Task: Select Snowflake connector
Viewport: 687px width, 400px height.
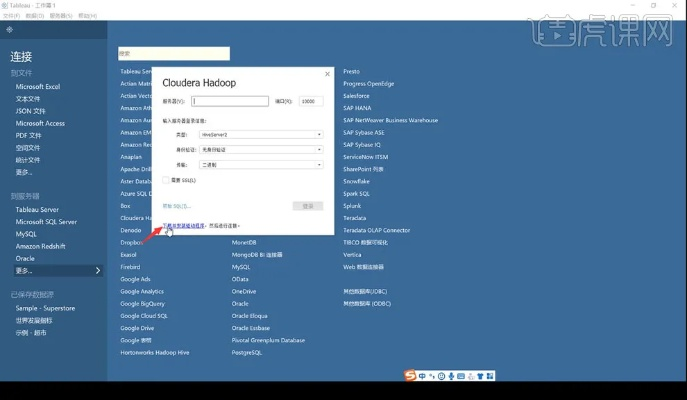Action: pyautogui.click(x=356, y=181)
